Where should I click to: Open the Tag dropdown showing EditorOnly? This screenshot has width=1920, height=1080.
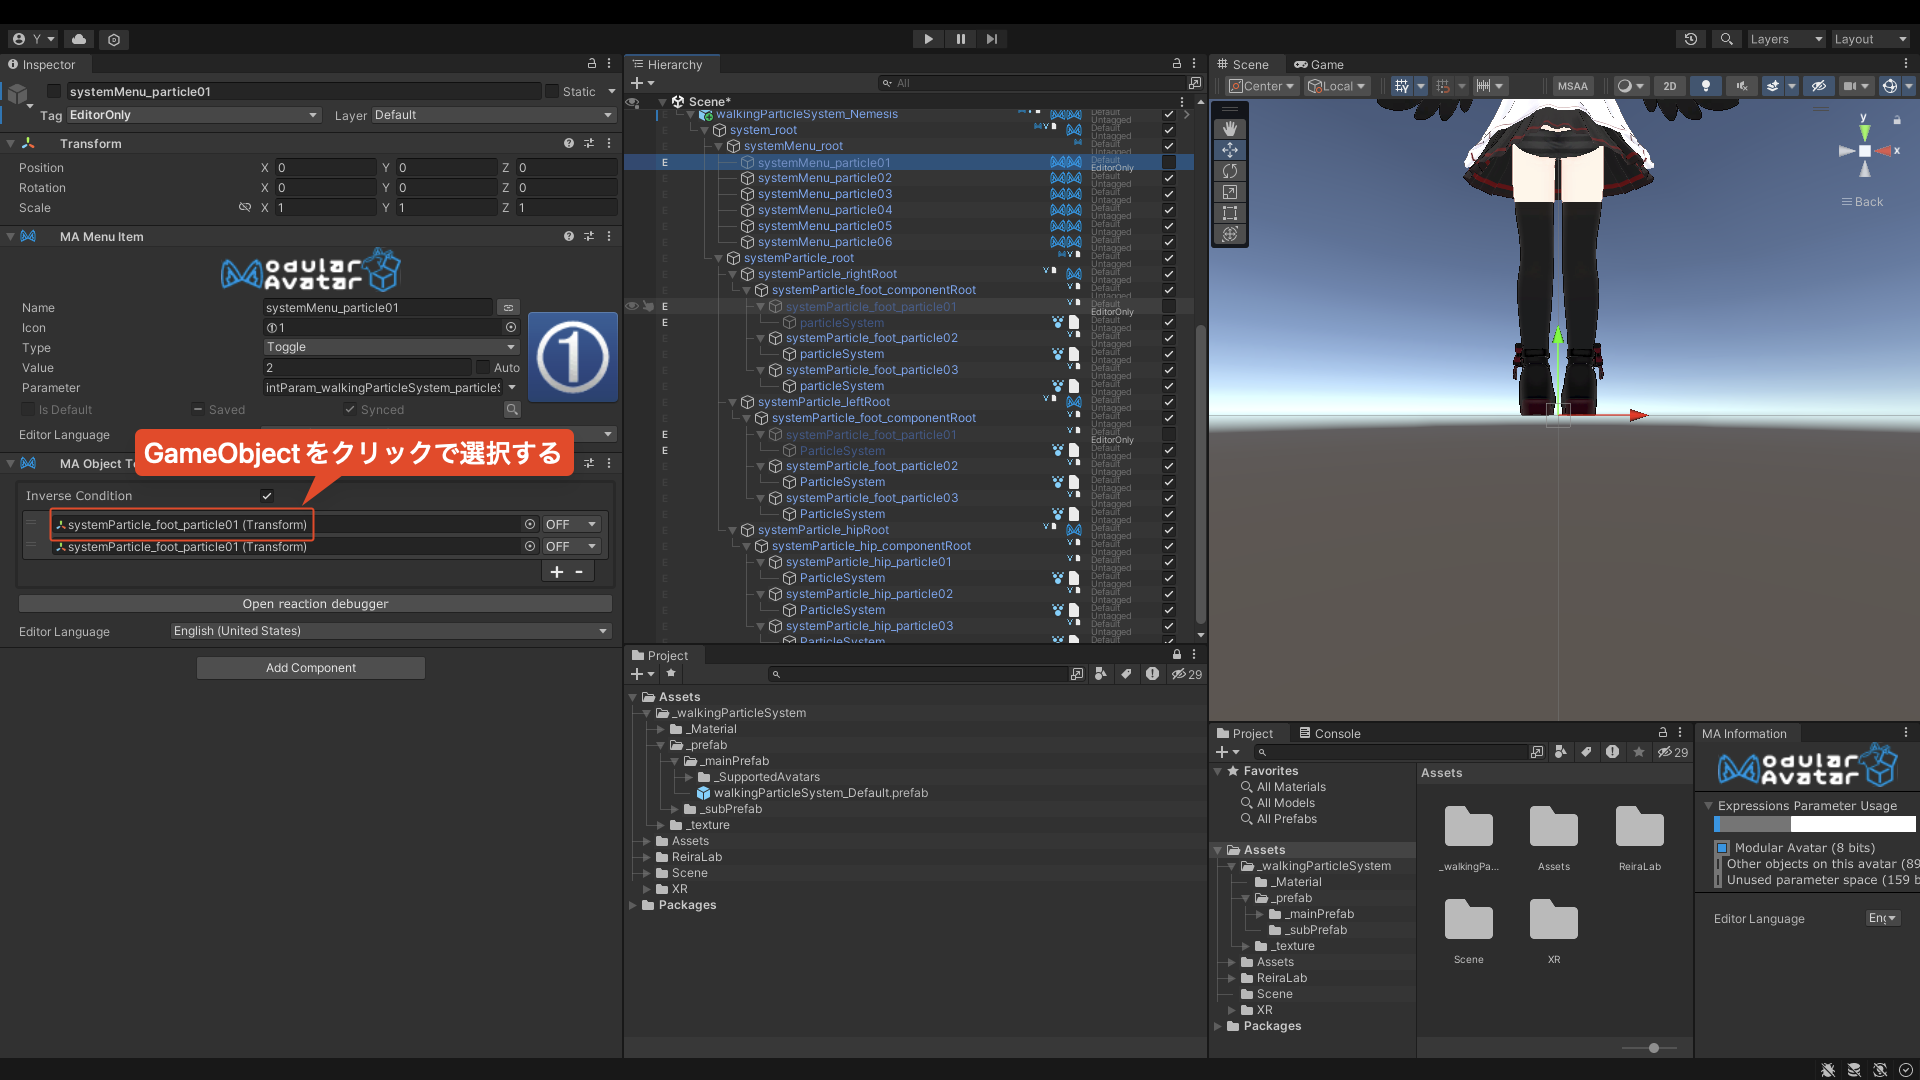tap(192, 115)
